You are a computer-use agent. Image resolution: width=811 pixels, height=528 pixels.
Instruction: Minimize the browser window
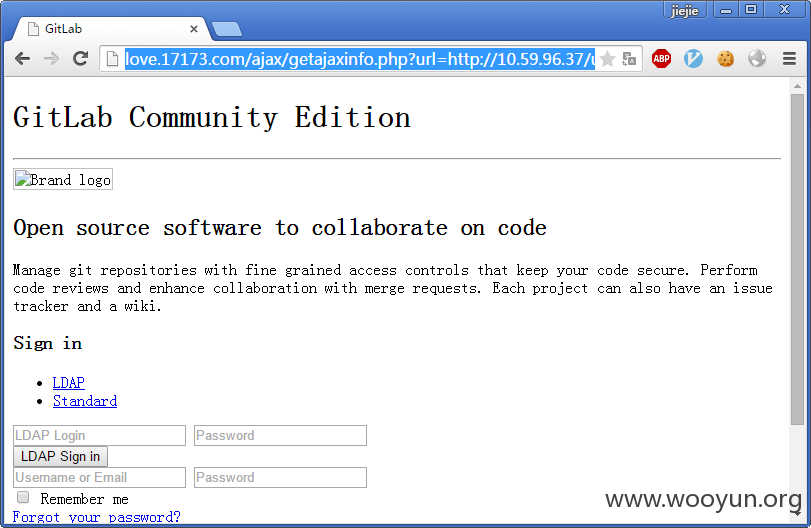coord(726,10)
